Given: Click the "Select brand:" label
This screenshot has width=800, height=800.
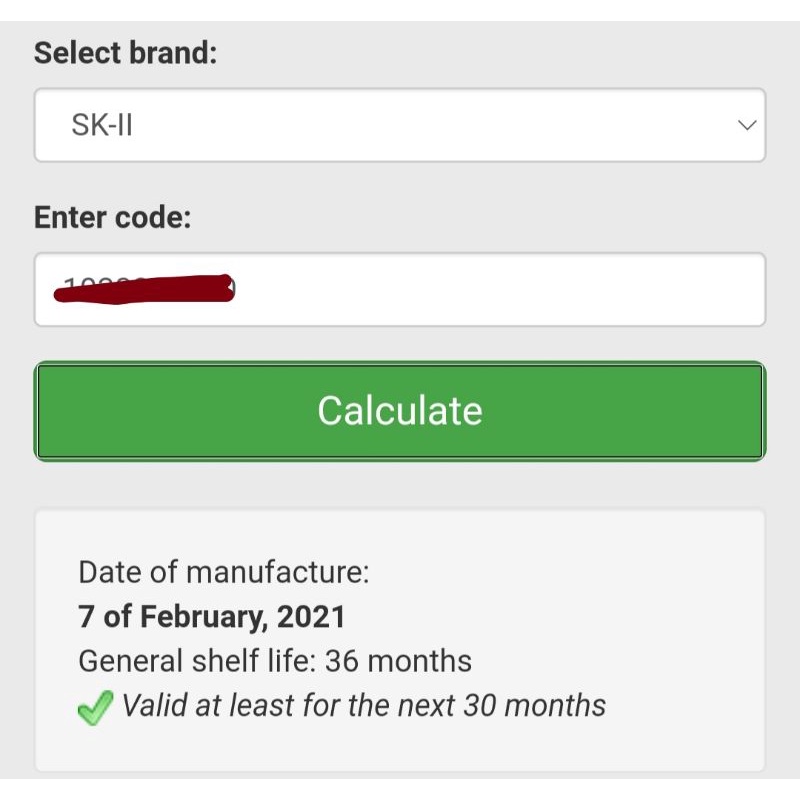Looking at the screenshot, I should pyautogui.click(x=125, y=52).
